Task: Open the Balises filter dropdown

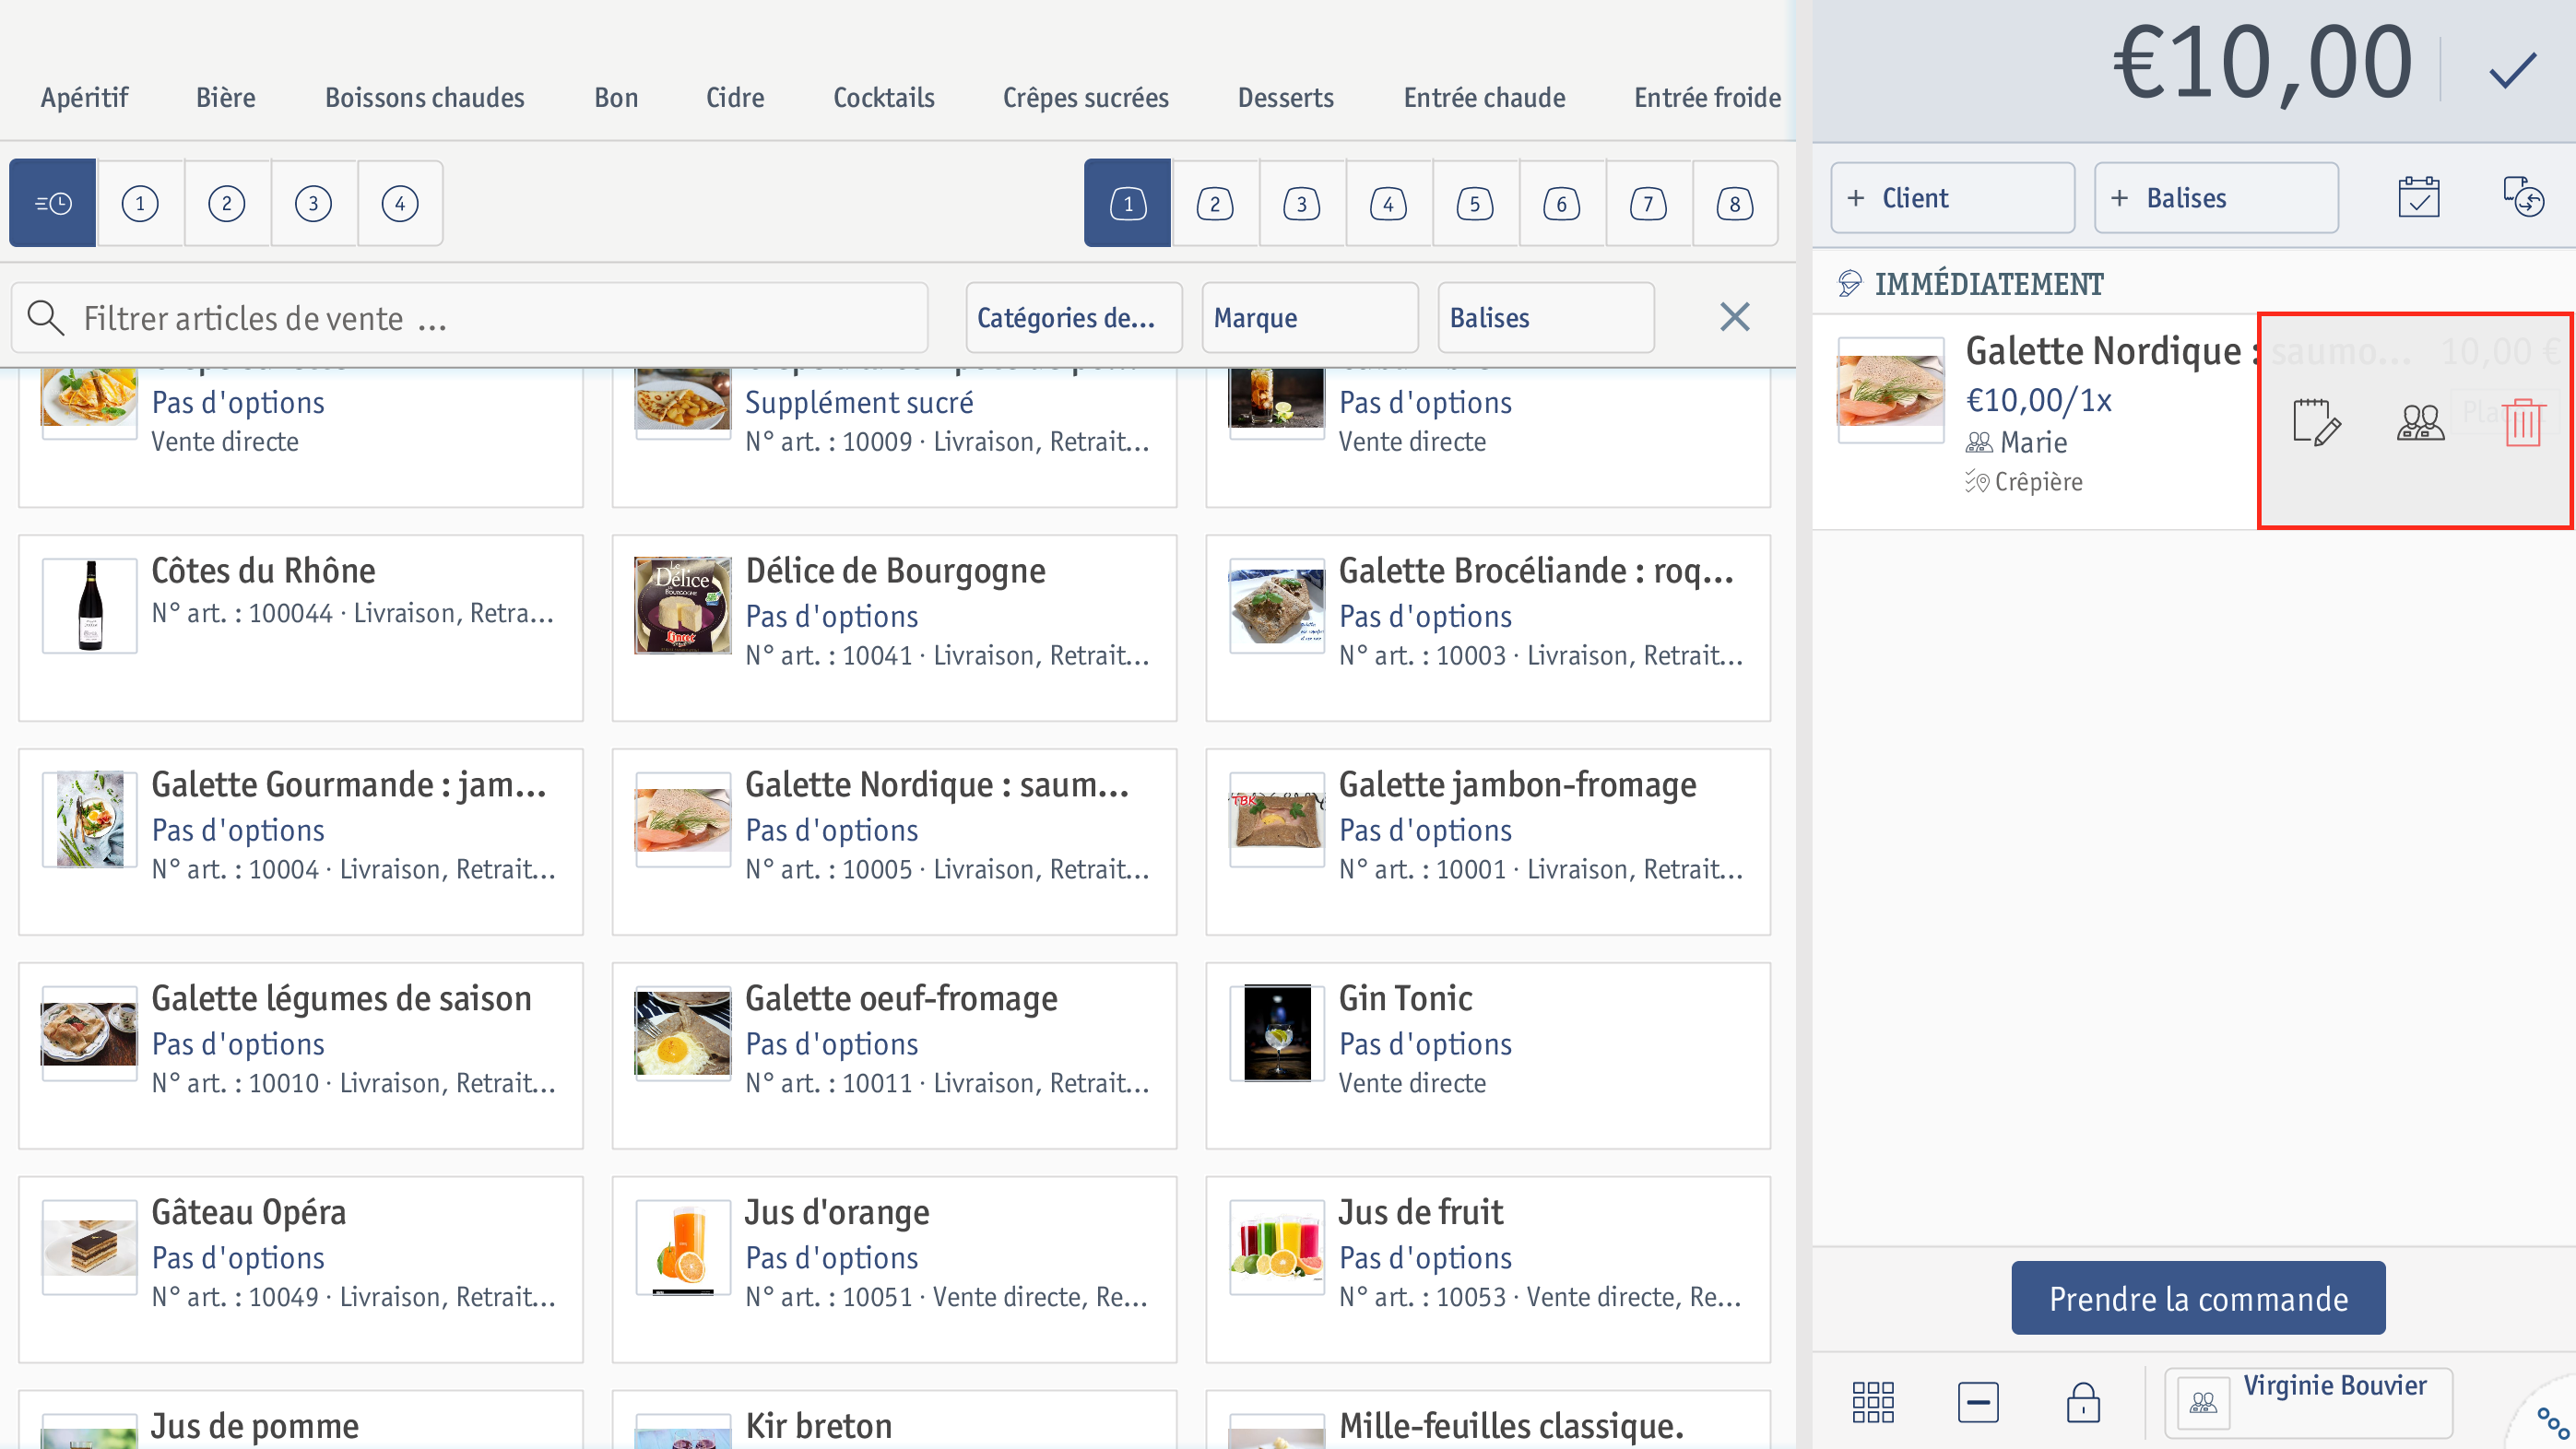Action: point(1546,317)
